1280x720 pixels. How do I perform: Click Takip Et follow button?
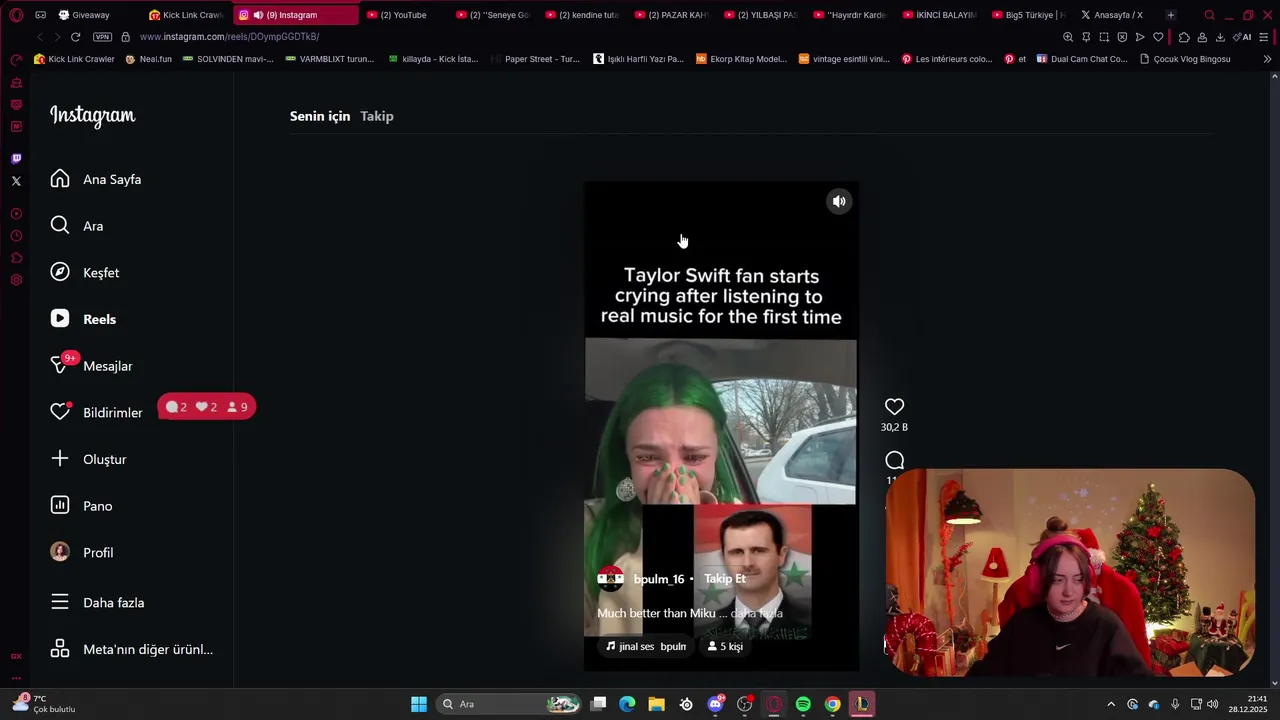[725, 579]
